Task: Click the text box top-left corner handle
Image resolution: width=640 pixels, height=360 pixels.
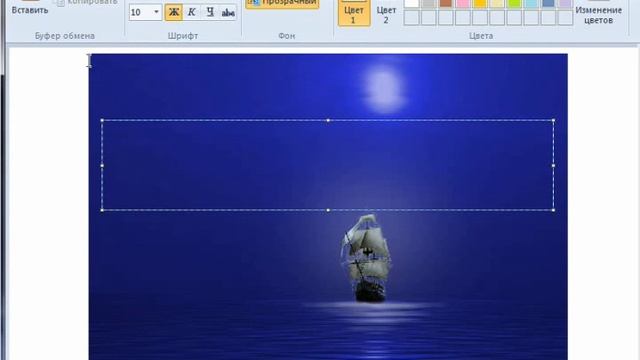Action: [x=102, y=120]
